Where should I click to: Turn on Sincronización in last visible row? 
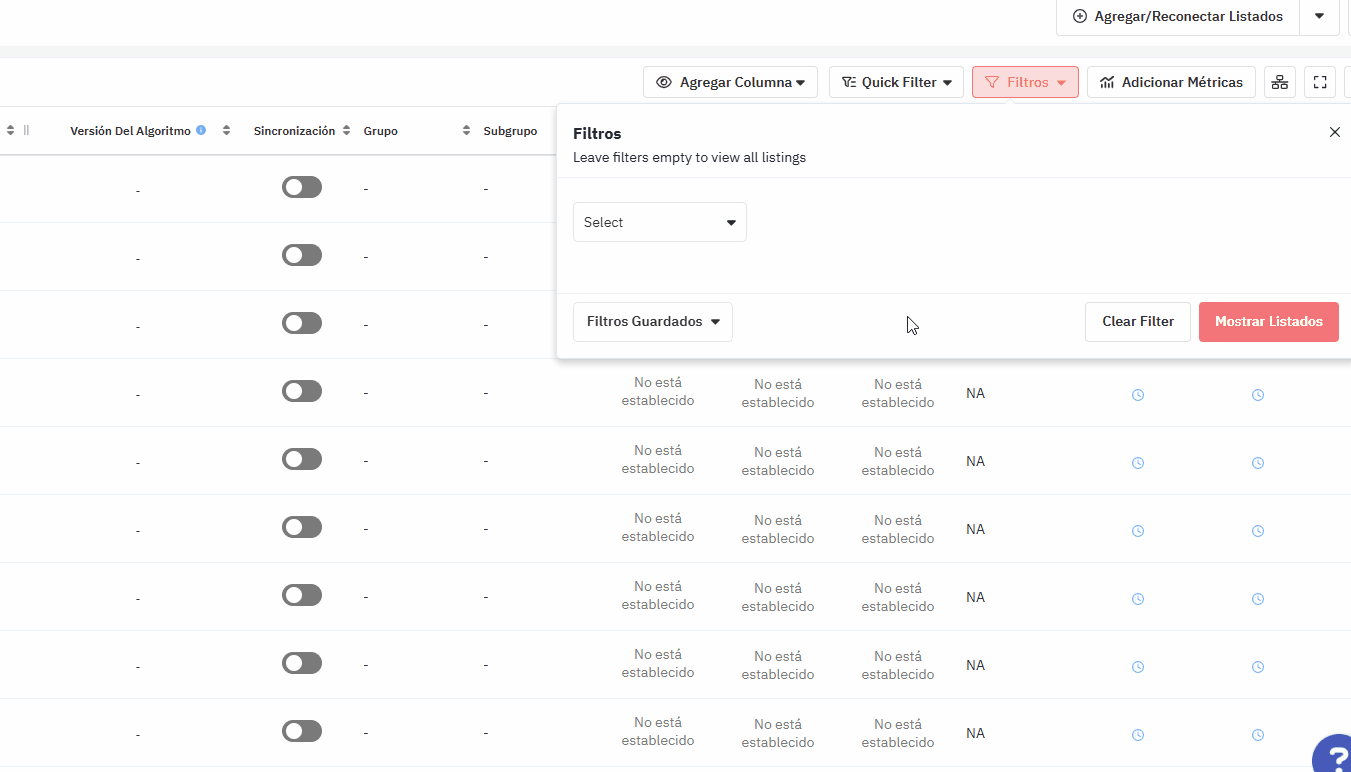point(302,731)
